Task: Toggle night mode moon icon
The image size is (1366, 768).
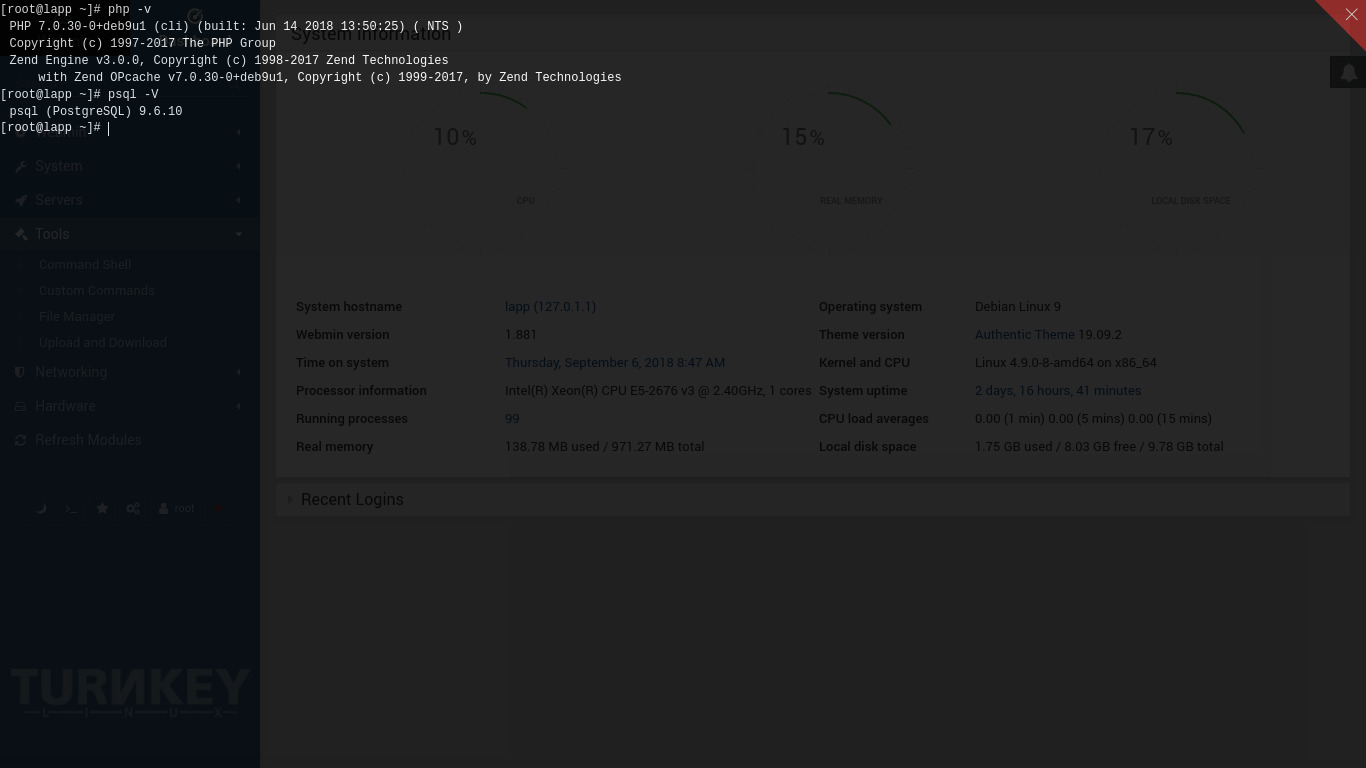Action: tap(41, 508)
